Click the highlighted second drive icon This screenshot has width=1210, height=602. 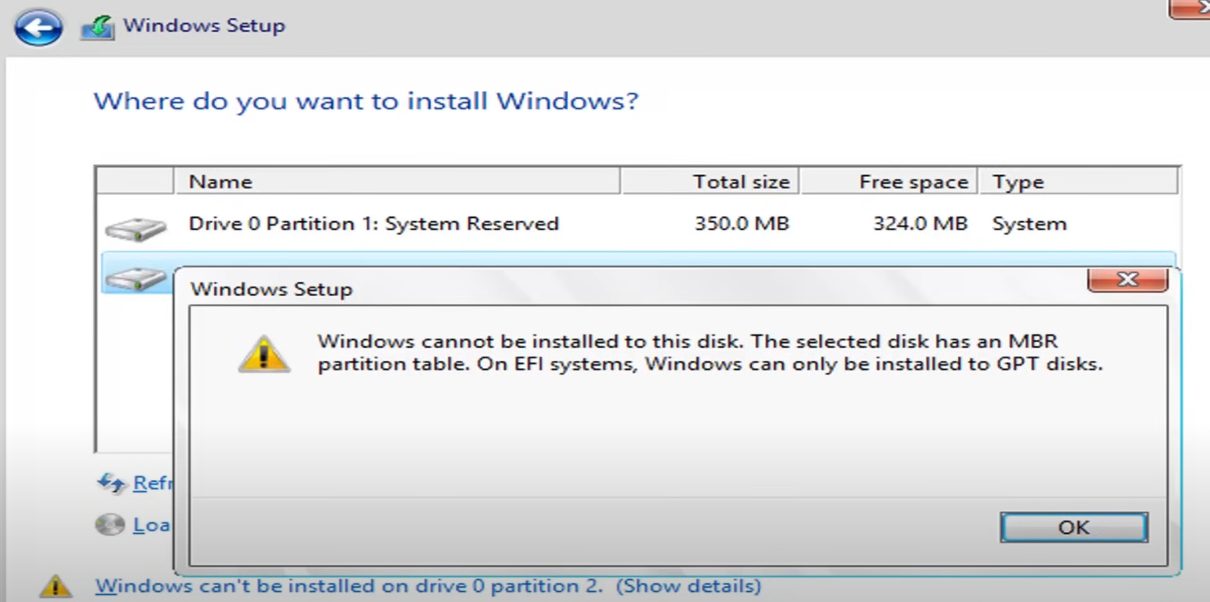134,278
